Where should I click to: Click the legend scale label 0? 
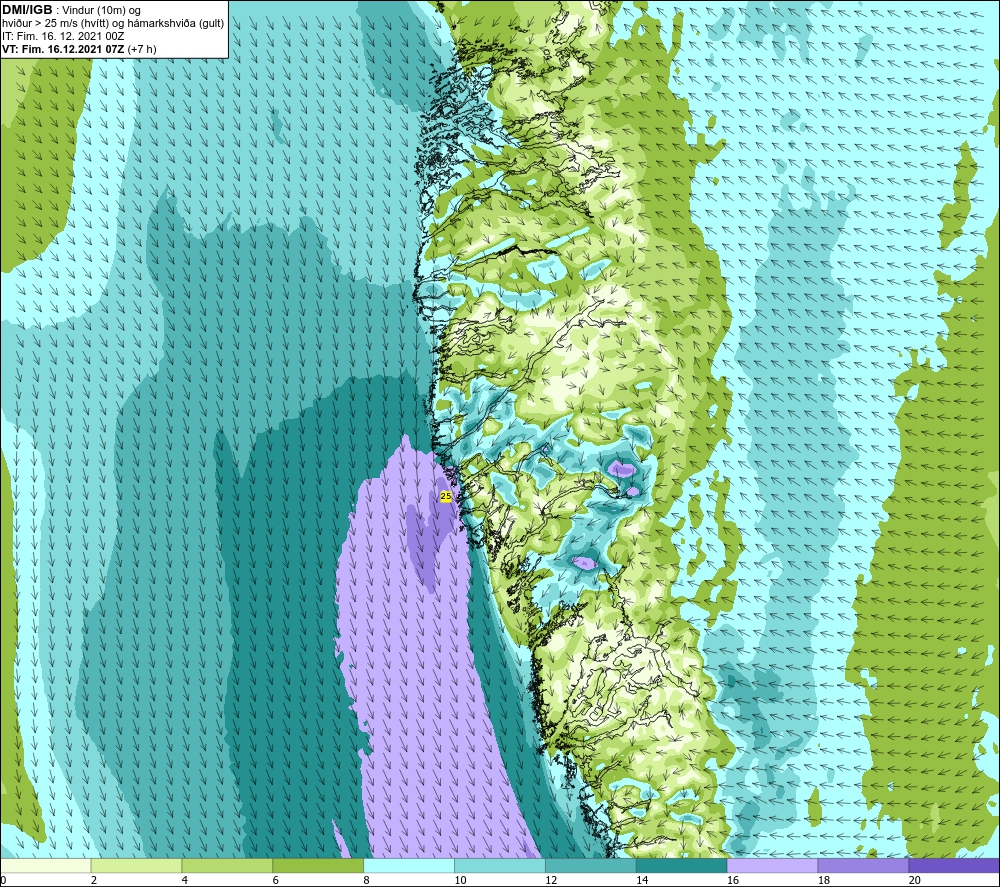tap(4, 880)
